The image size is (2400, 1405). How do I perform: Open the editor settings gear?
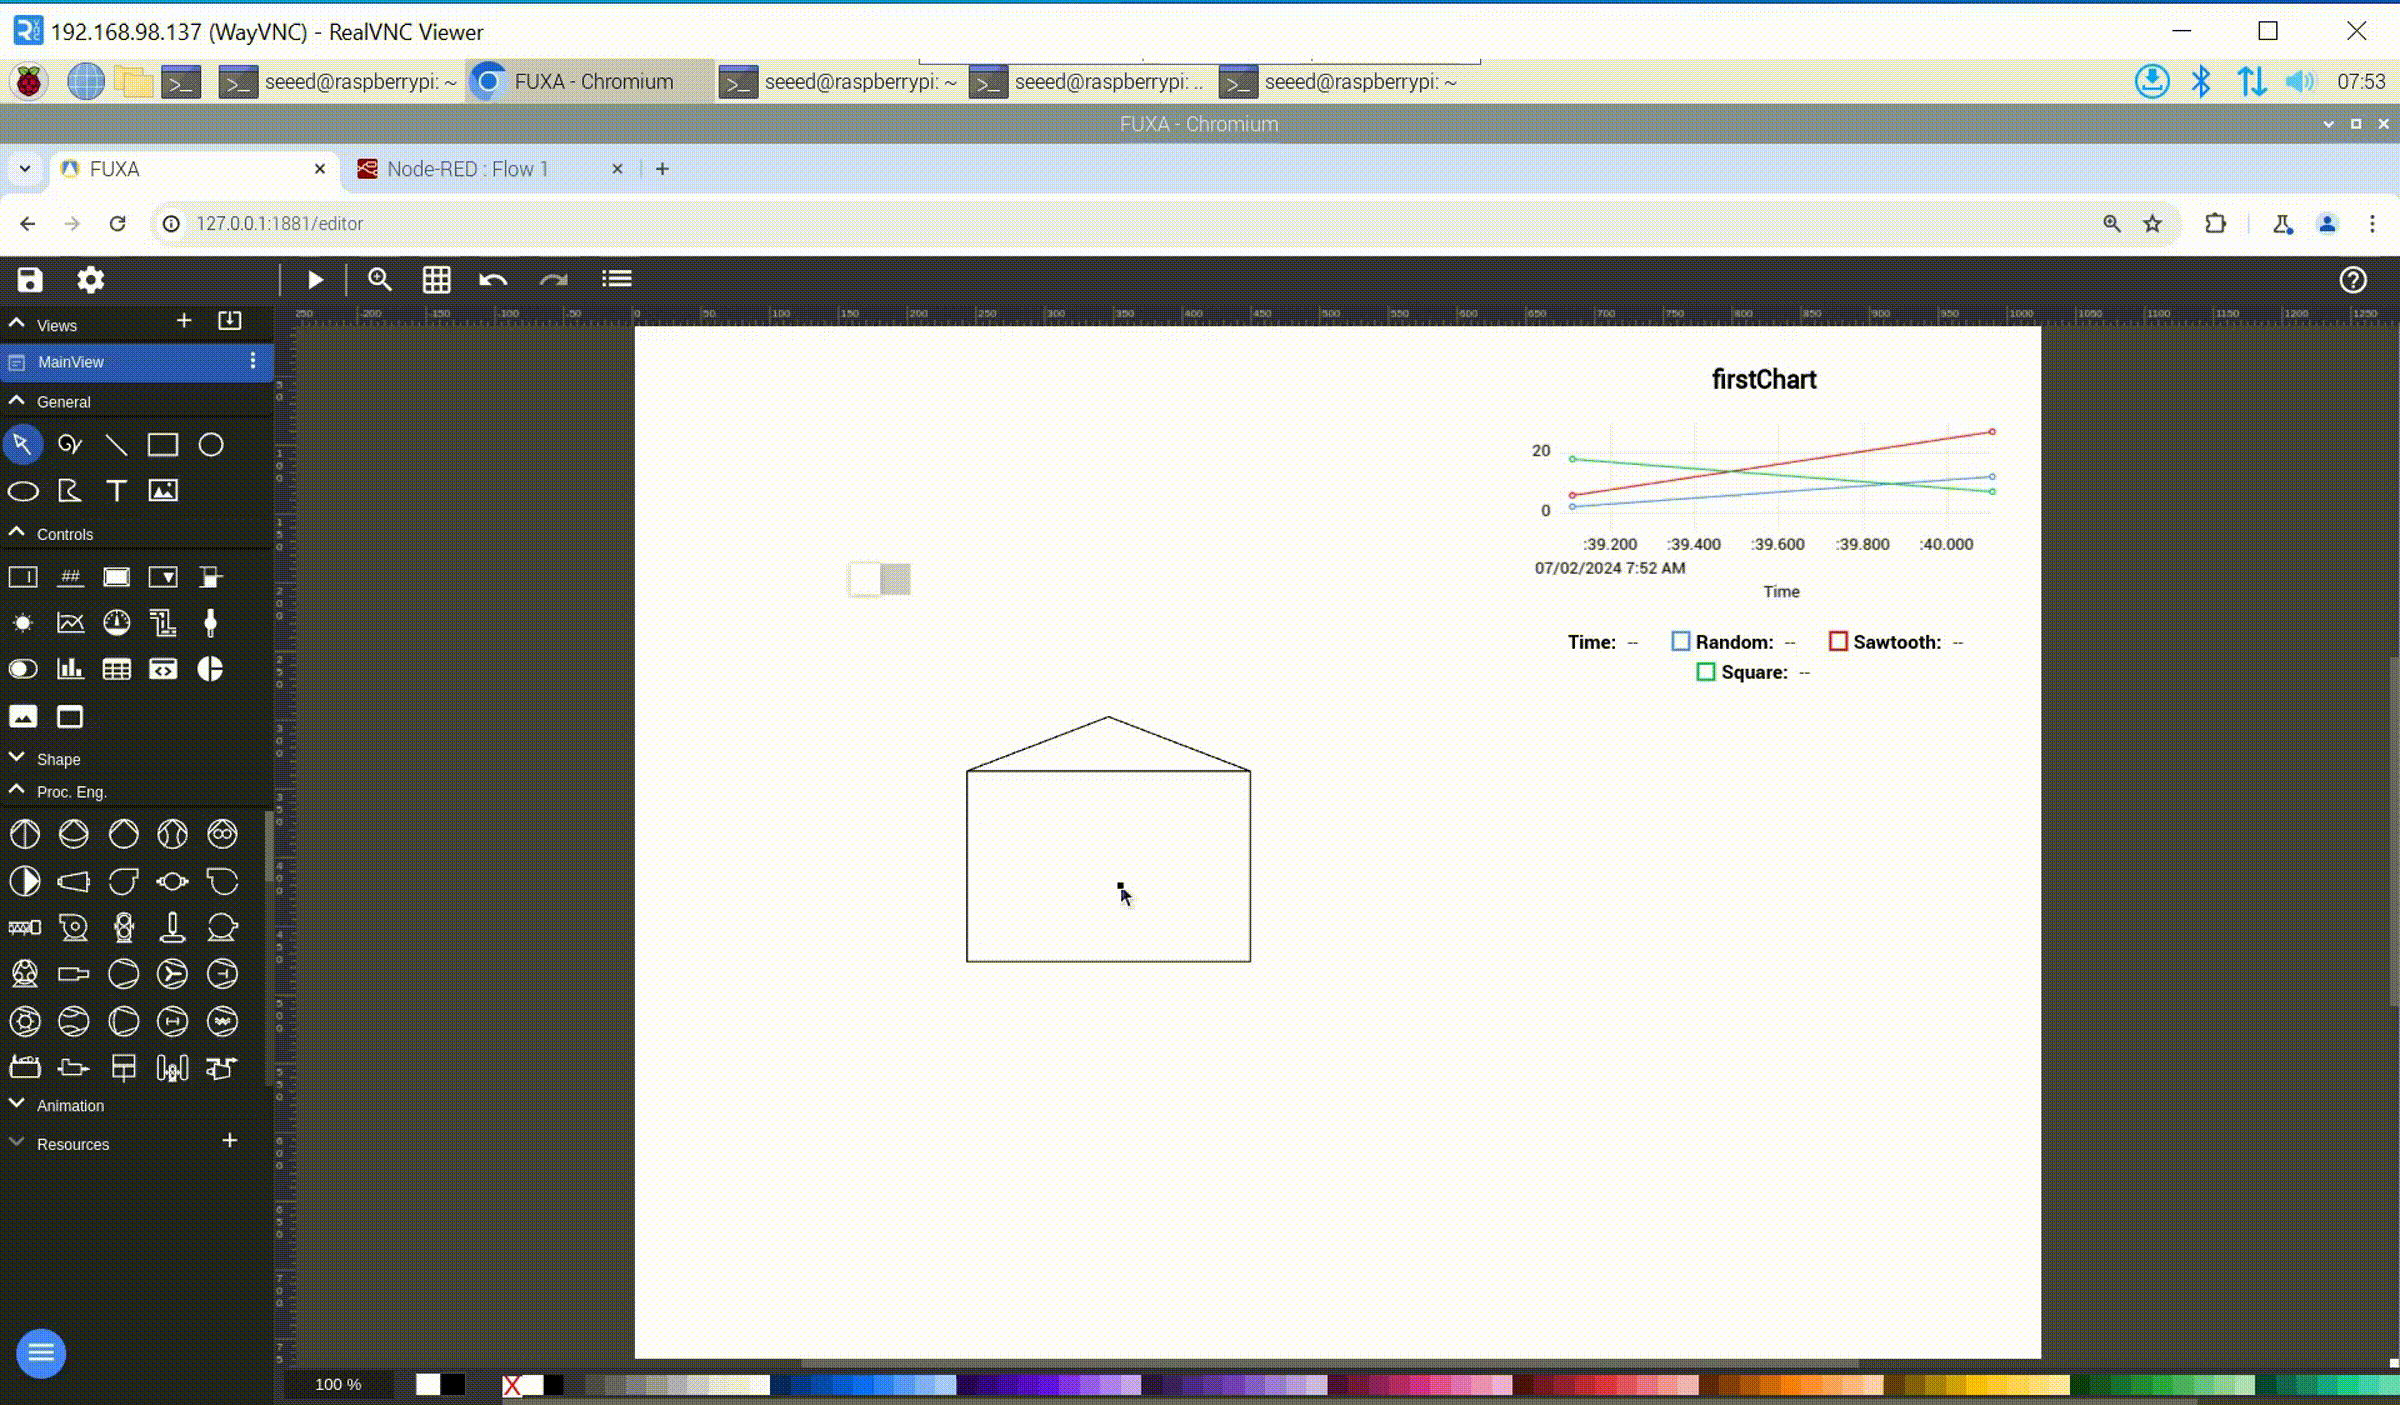pyautogui.click(x=90, y=280)
